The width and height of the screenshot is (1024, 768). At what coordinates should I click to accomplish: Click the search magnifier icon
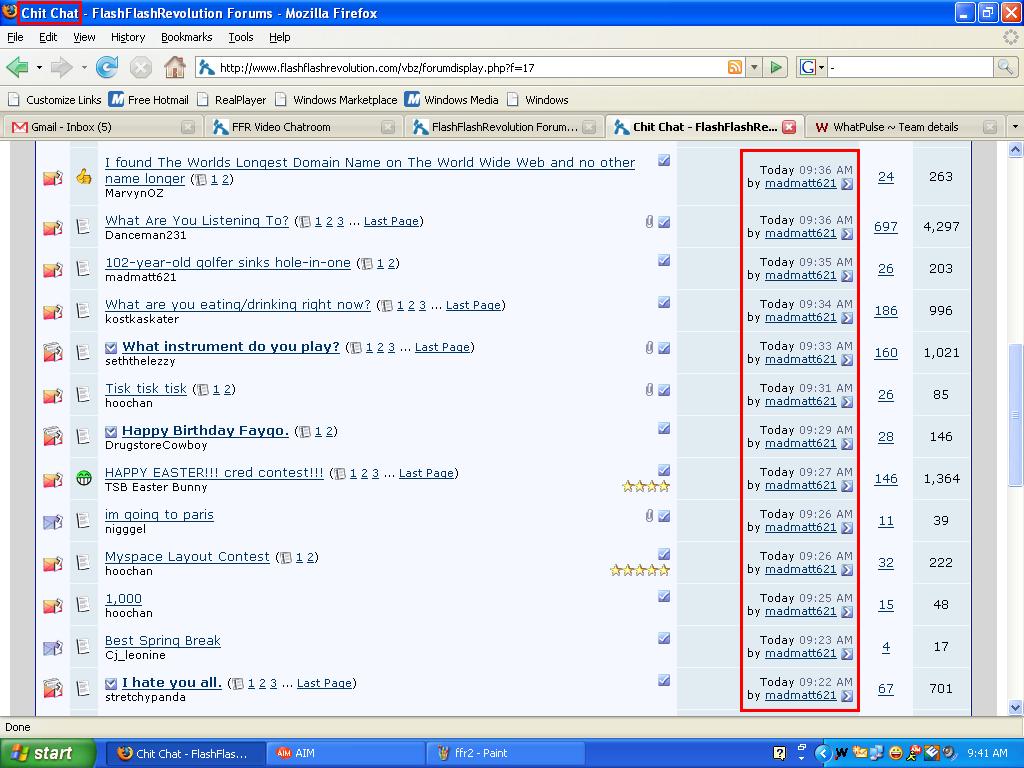(1004, 67)
